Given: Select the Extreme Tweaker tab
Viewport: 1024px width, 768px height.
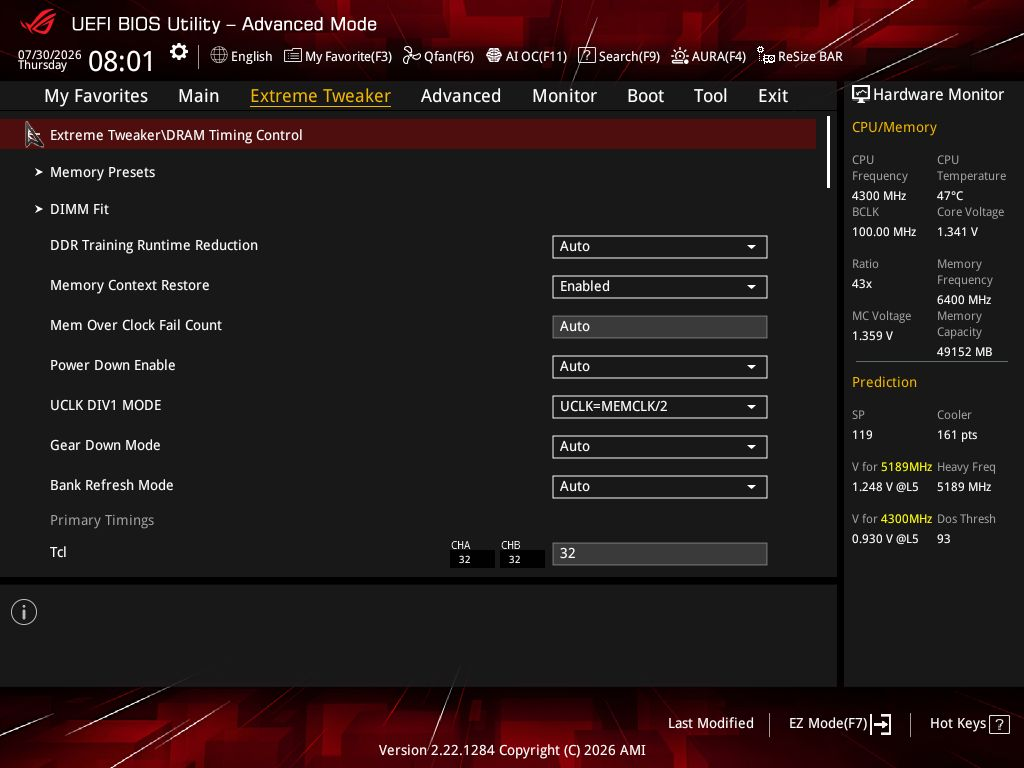Looking at the screenshot, I should point(320,96).
